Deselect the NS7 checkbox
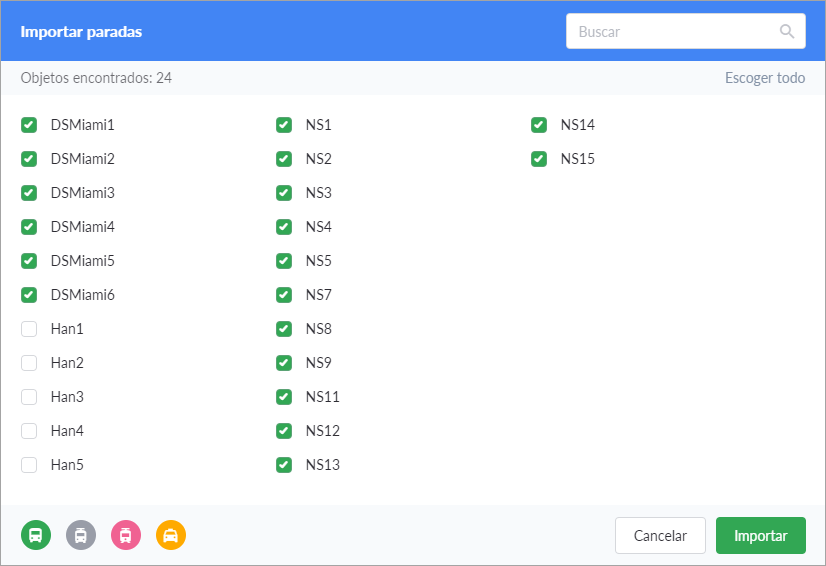 284,295
